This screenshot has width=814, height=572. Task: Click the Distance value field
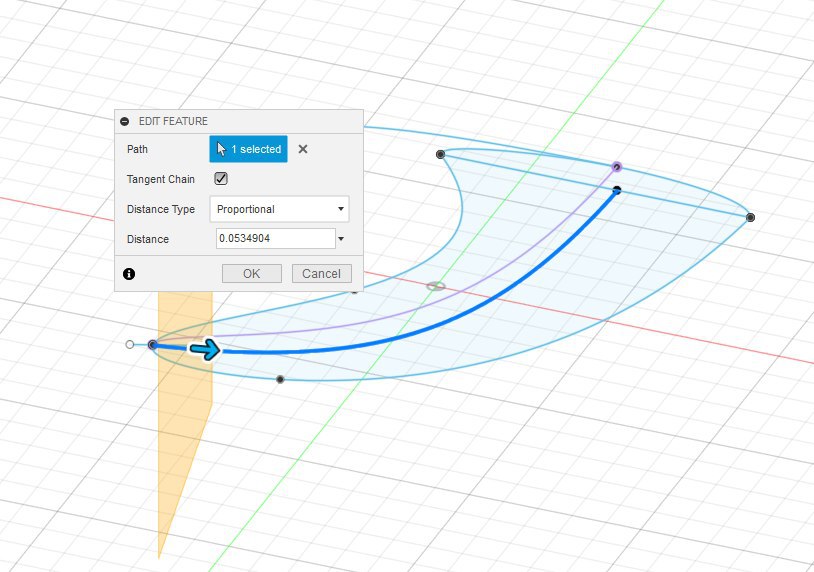[x=276, y=239]
